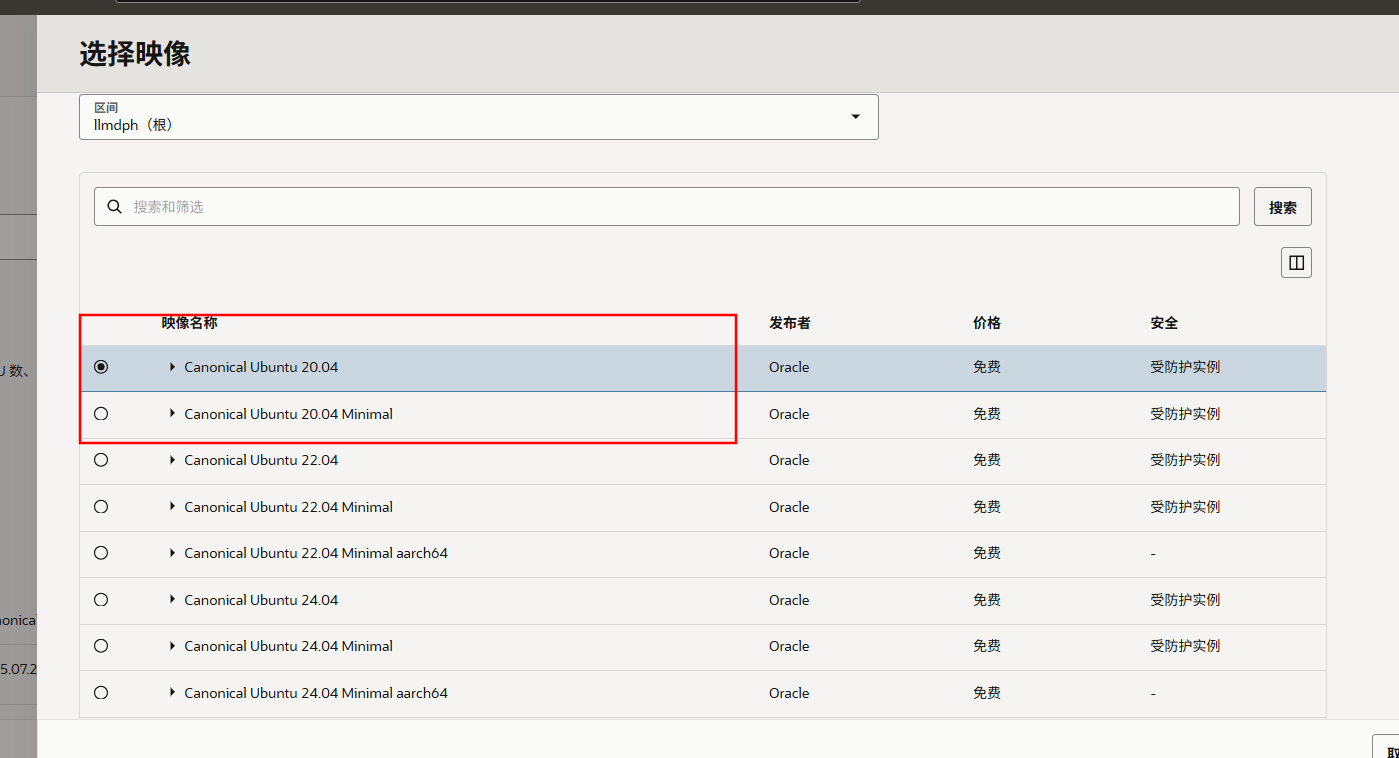Select Canonical Ubuntu 20.04 Minimal radio button

[101, 414]
